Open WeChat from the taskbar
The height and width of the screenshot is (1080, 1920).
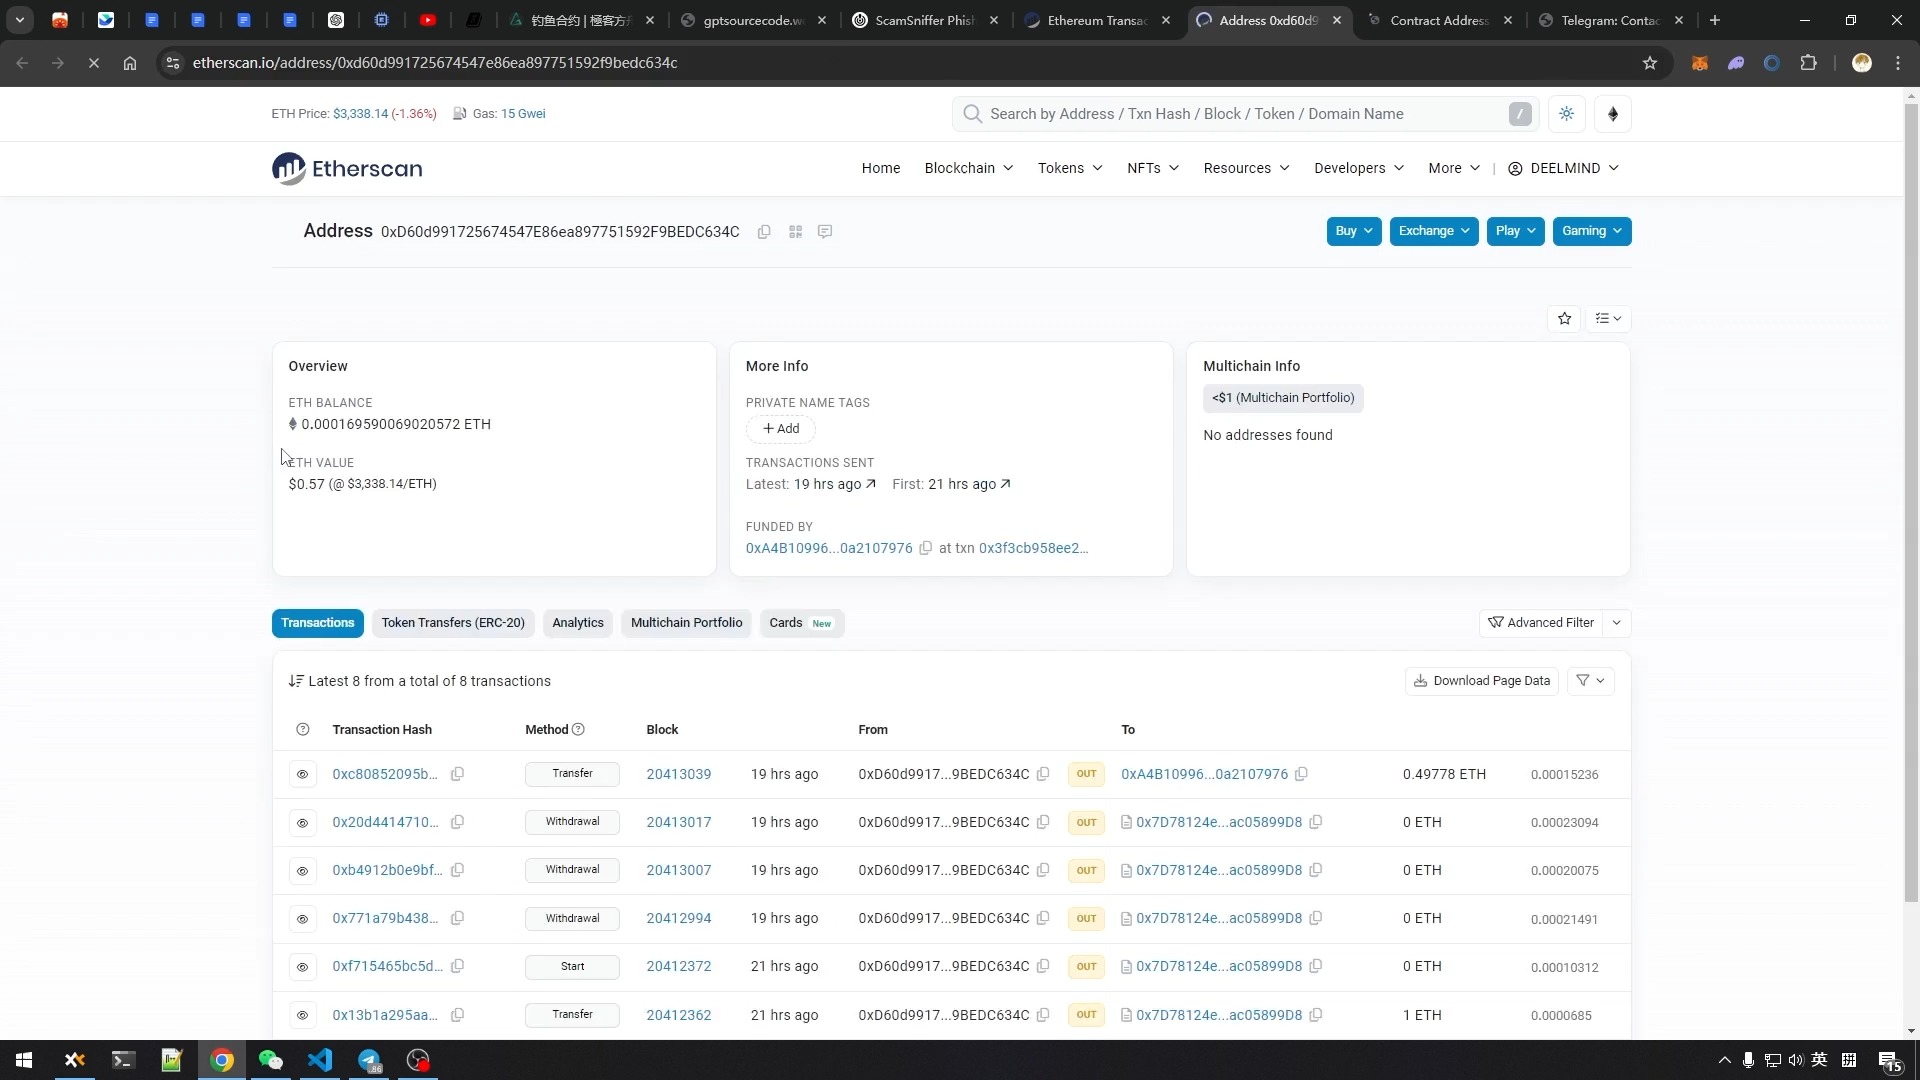[270, 1060]
